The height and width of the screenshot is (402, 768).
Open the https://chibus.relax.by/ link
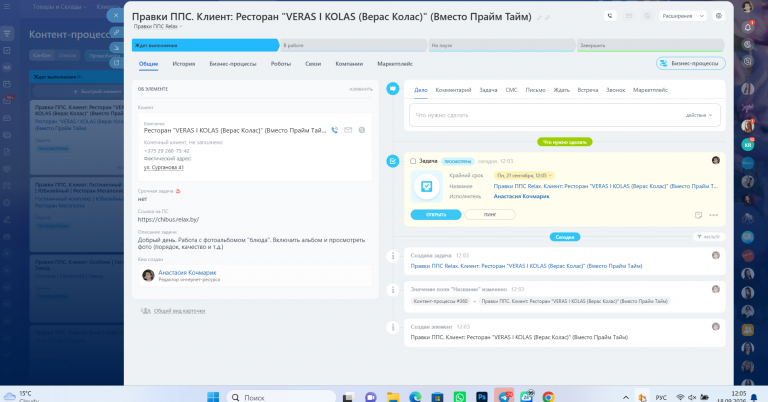(168, 219)
